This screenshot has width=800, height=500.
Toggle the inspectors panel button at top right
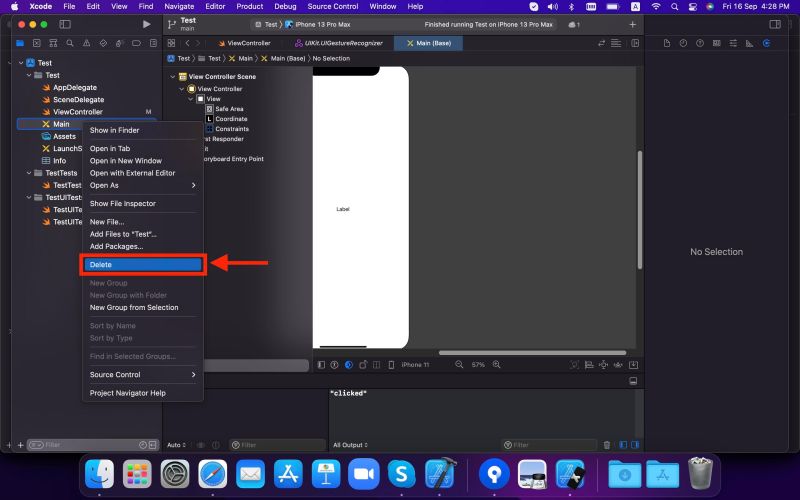point(774,24)
